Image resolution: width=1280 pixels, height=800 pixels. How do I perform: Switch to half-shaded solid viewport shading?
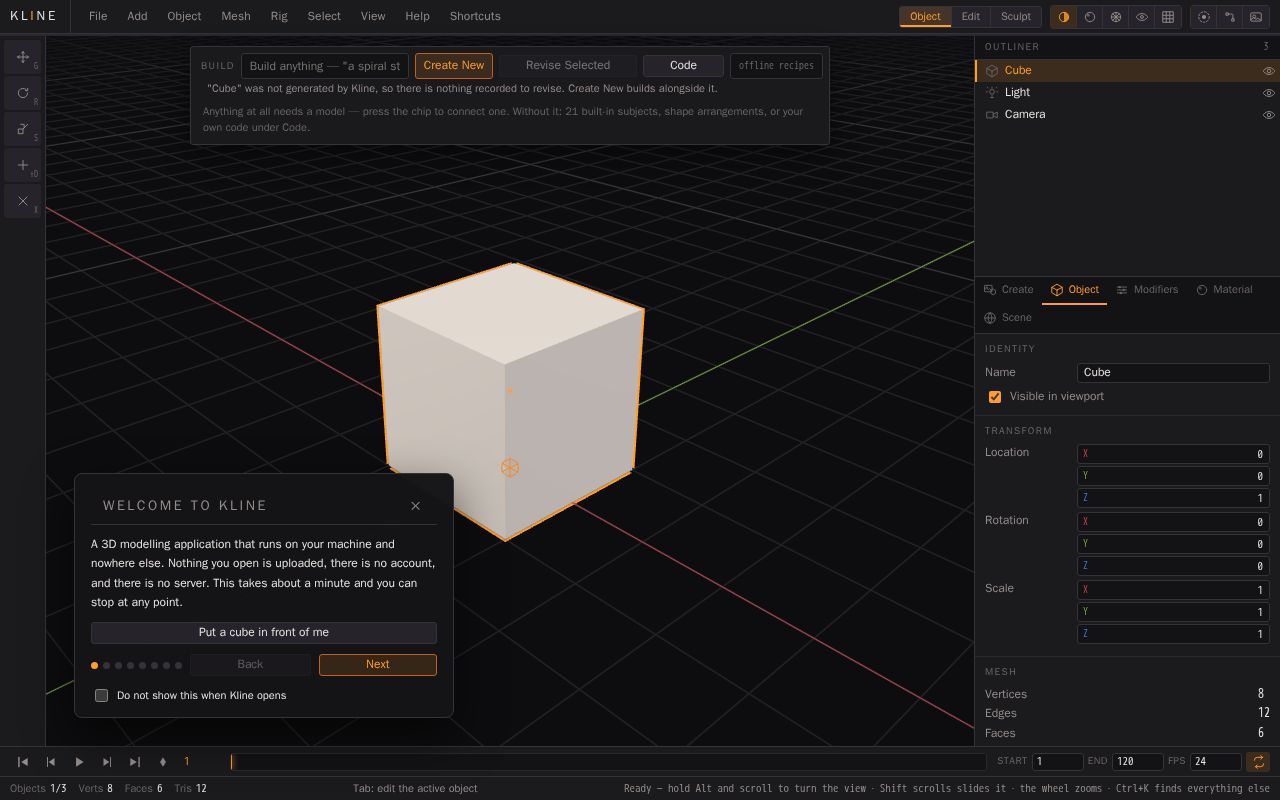[x=1063, y=17]
